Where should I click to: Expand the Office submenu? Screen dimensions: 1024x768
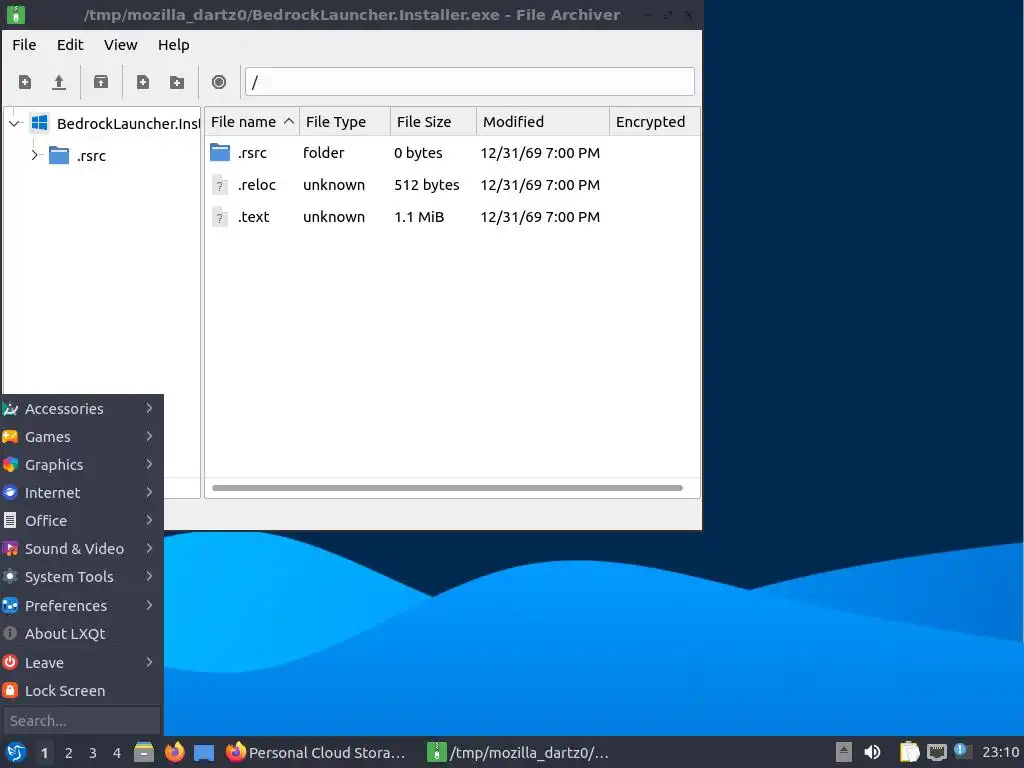click(x=150, y=520)
